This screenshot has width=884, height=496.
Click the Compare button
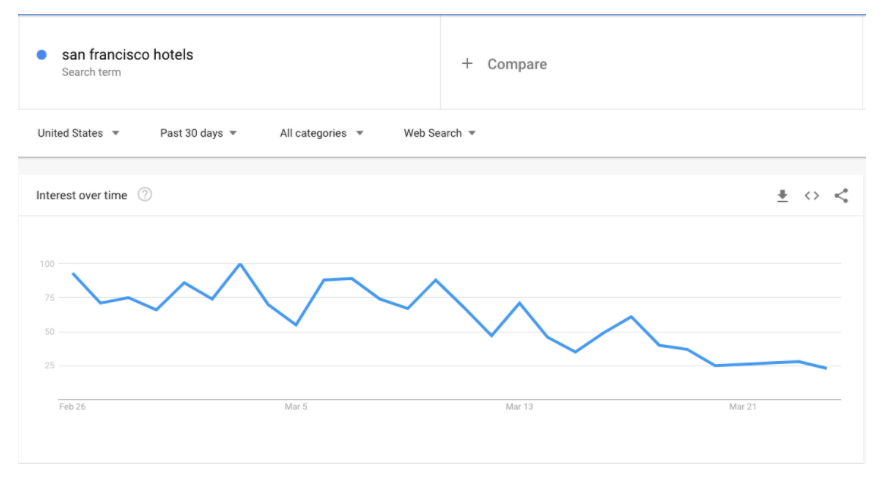[516, 64]
